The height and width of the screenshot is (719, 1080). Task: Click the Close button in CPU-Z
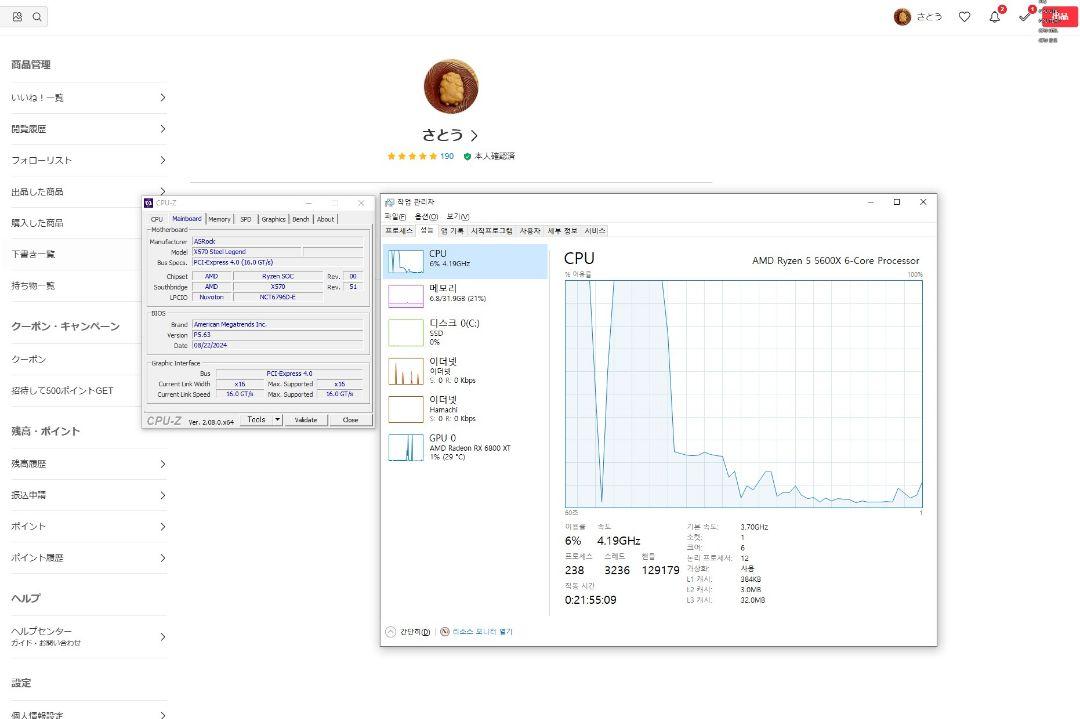coord(351,419)
